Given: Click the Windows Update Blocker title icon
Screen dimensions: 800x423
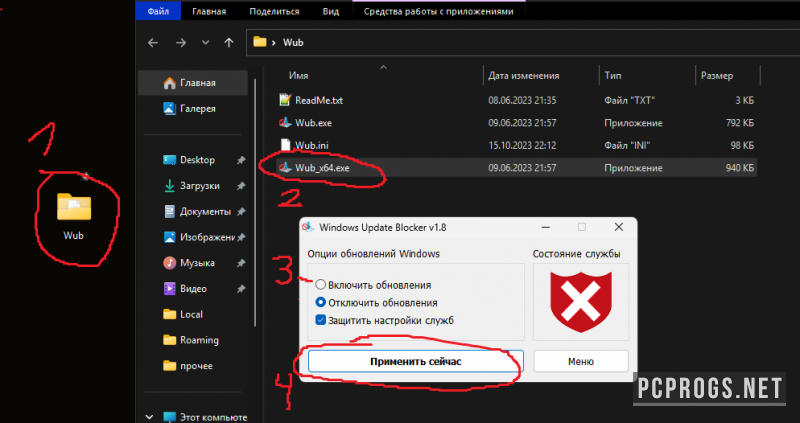Looking at the screenshot, I should tap(308, 228).
